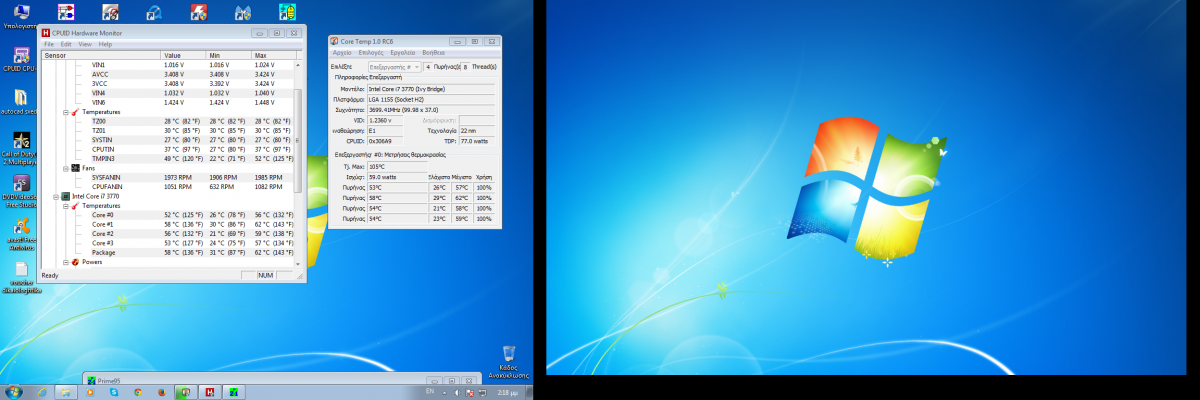Switch to Core Temp taskbar button

(186, 391)
